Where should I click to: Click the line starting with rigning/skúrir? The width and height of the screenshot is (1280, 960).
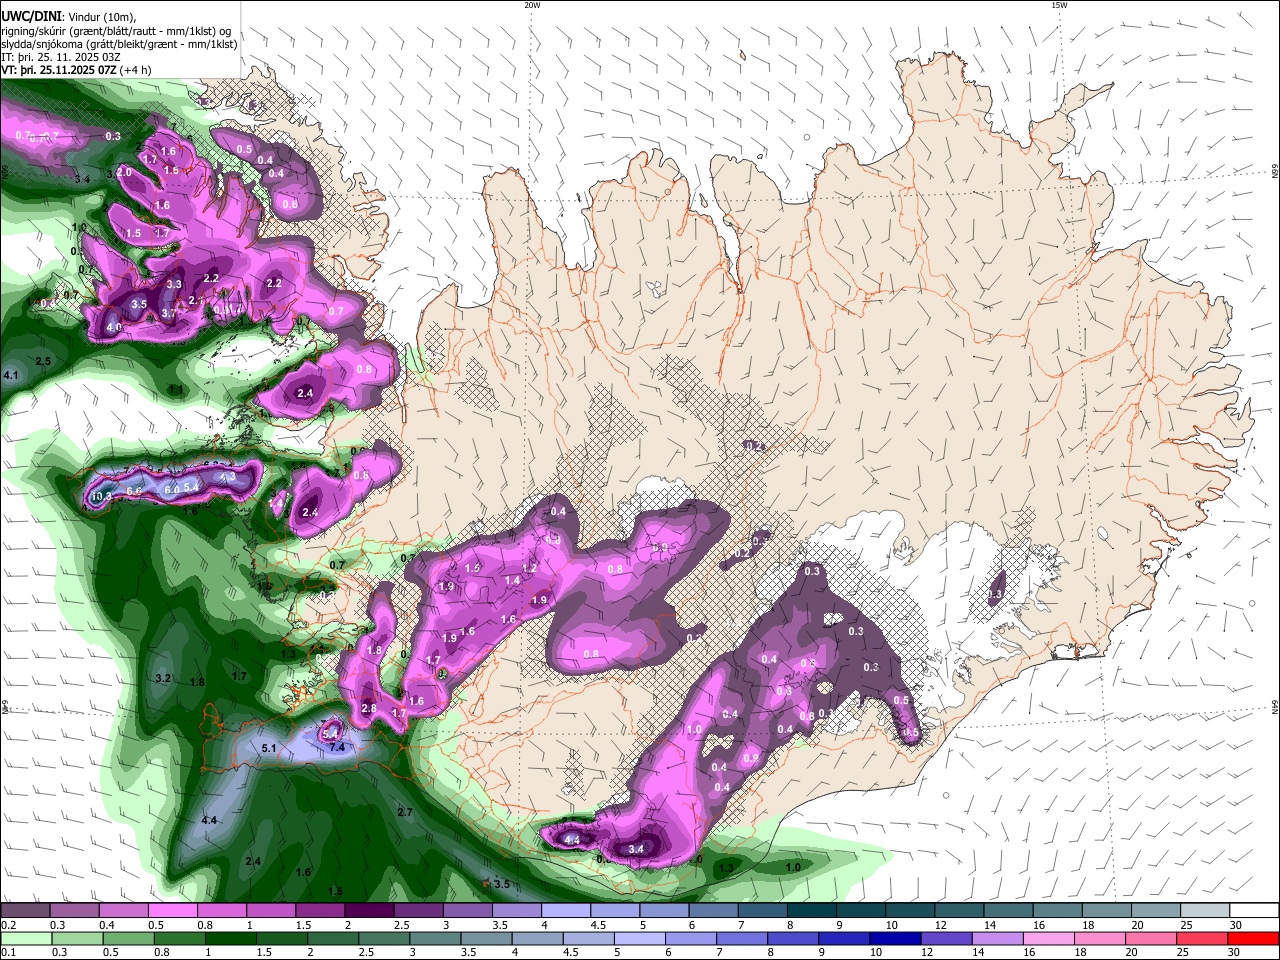coord(116,30)
